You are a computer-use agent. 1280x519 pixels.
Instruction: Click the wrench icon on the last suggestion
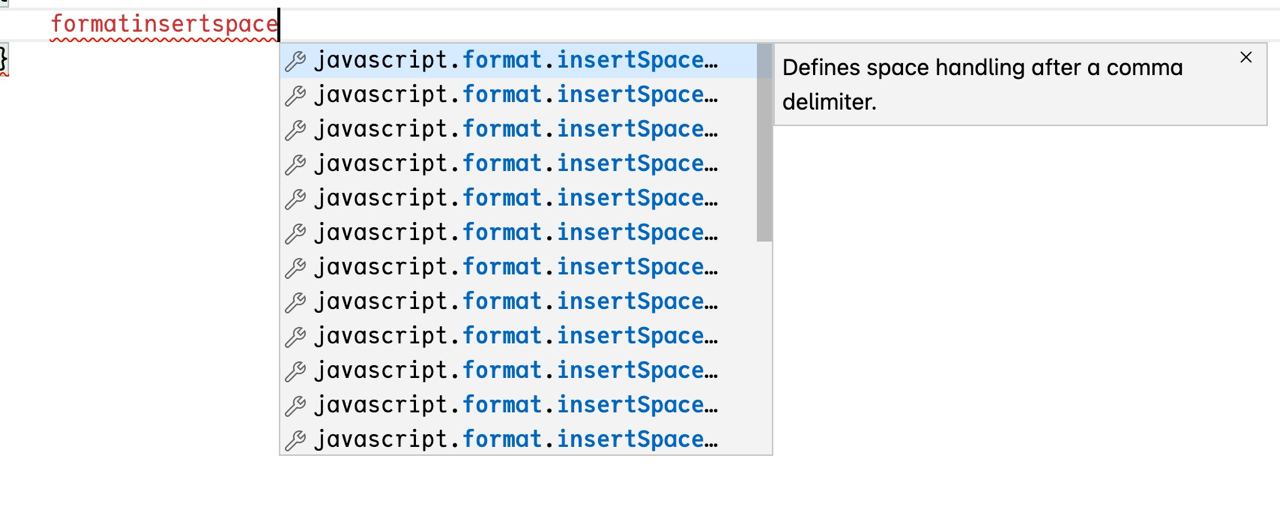coord(295,440)
